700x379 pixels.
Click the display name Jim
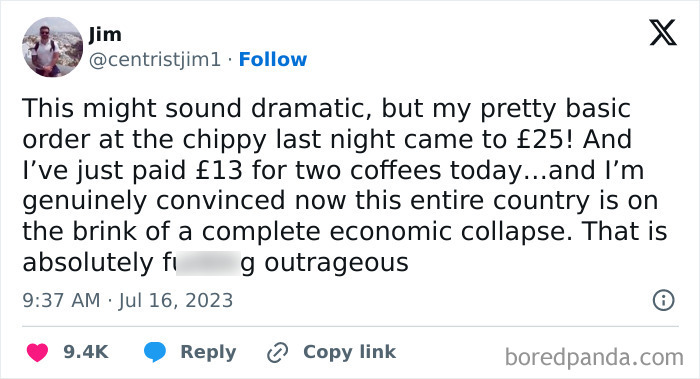[105, 34]
